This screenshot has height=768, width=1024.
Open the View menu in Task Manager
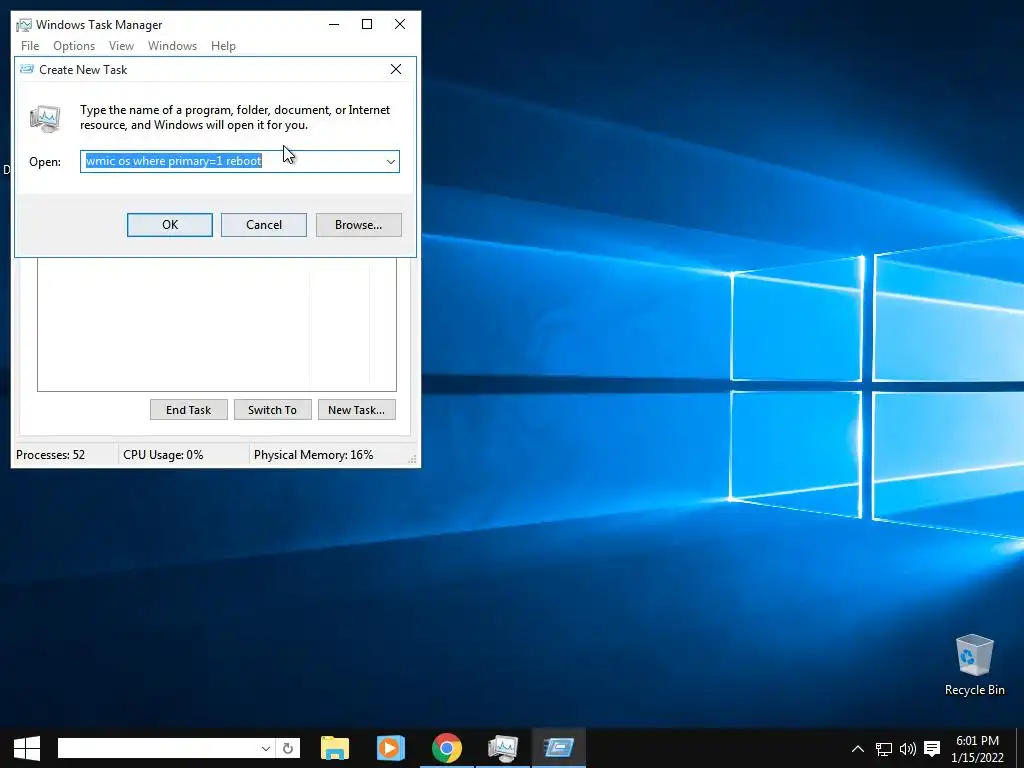pos(121,46)
